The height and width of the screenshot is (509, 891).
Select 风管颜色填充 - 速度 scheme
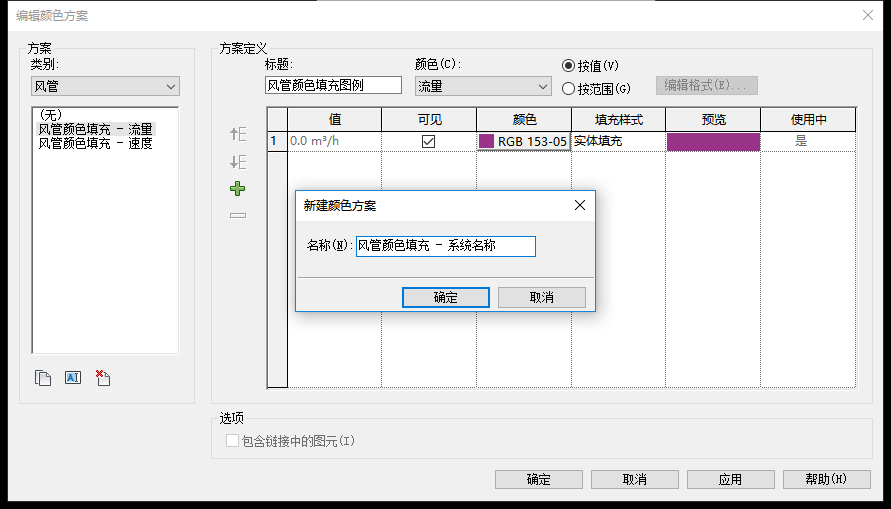pos(95,143)
